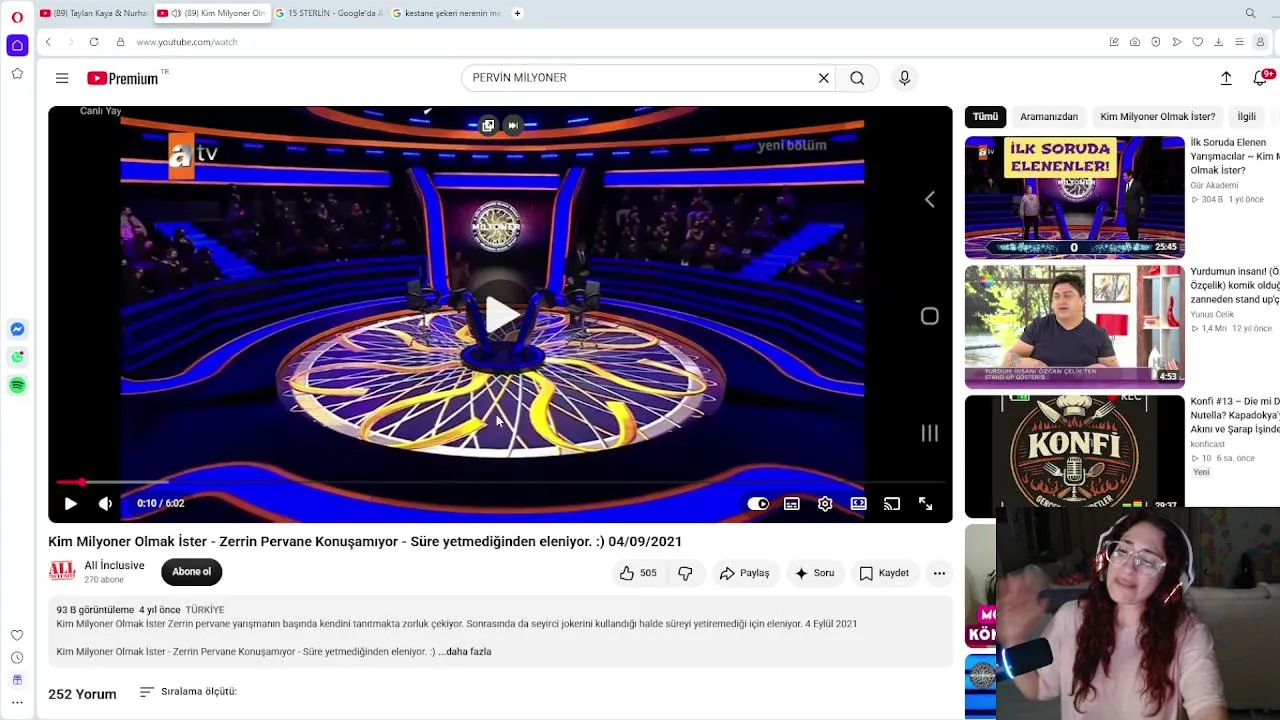Dislike the video

tap(686, 573)
